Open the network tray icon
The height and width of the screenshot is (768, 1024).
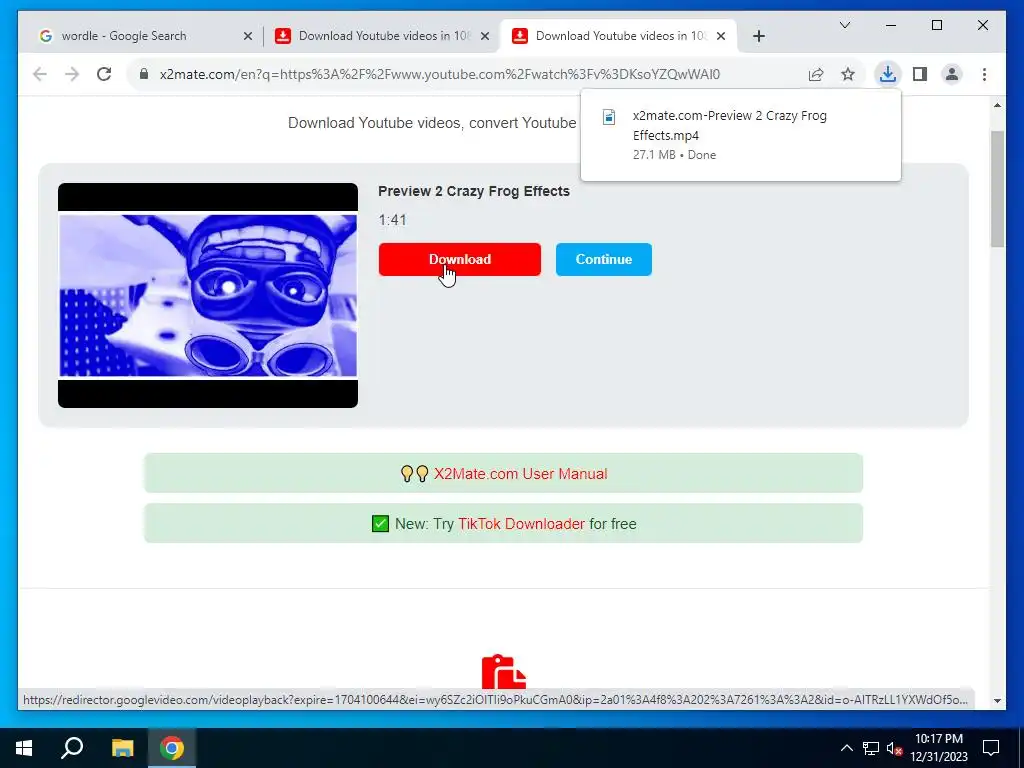click(871, 748)
